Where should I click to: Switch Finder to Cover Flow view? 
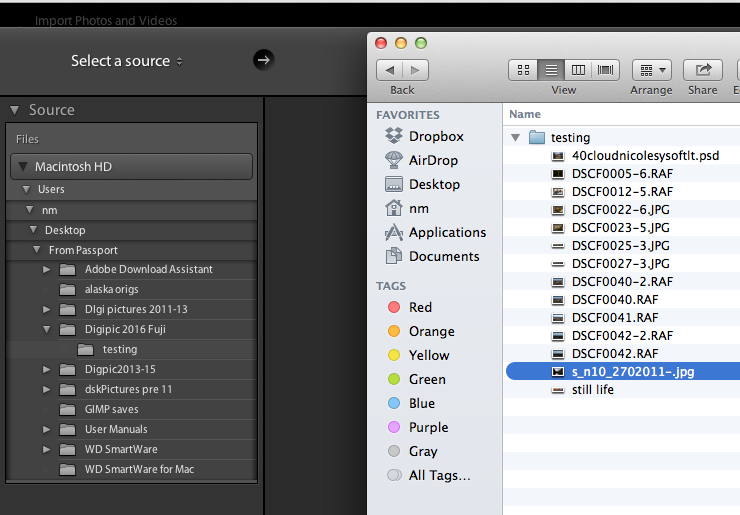pyautogui.click(x=606, y=70)
